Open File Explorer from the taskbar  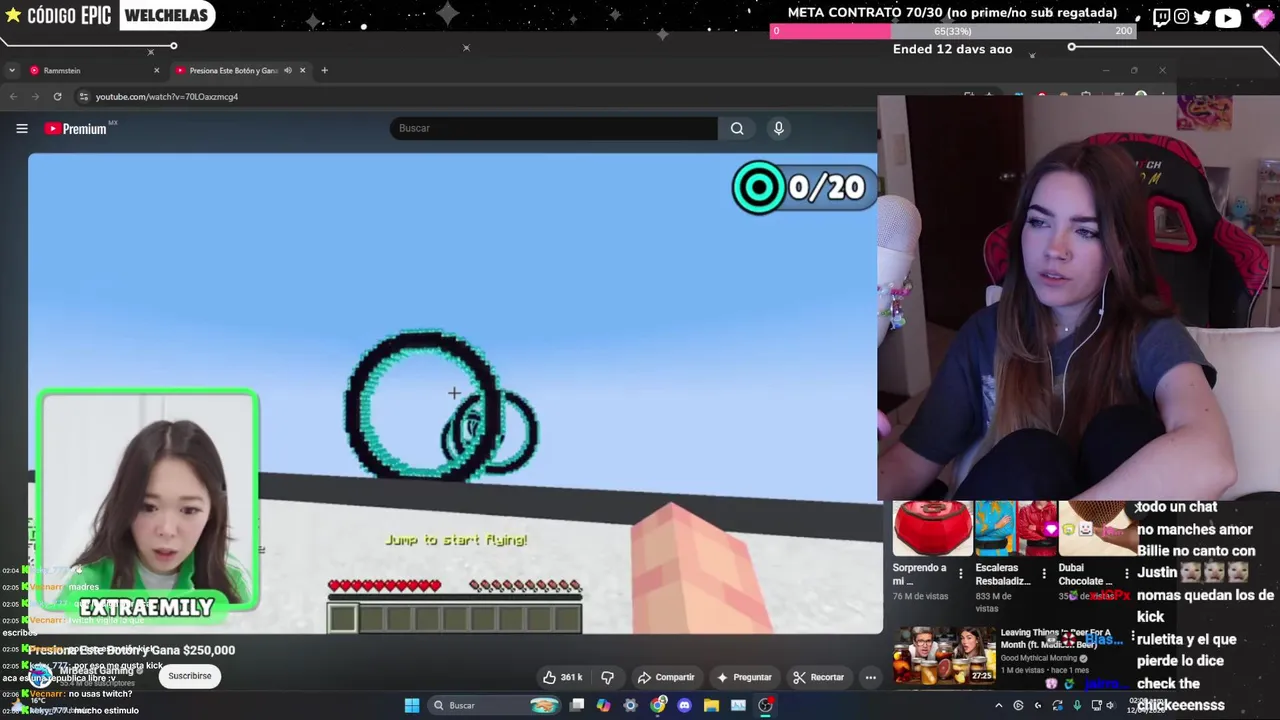pyautogui.click(x=711, y=705)
